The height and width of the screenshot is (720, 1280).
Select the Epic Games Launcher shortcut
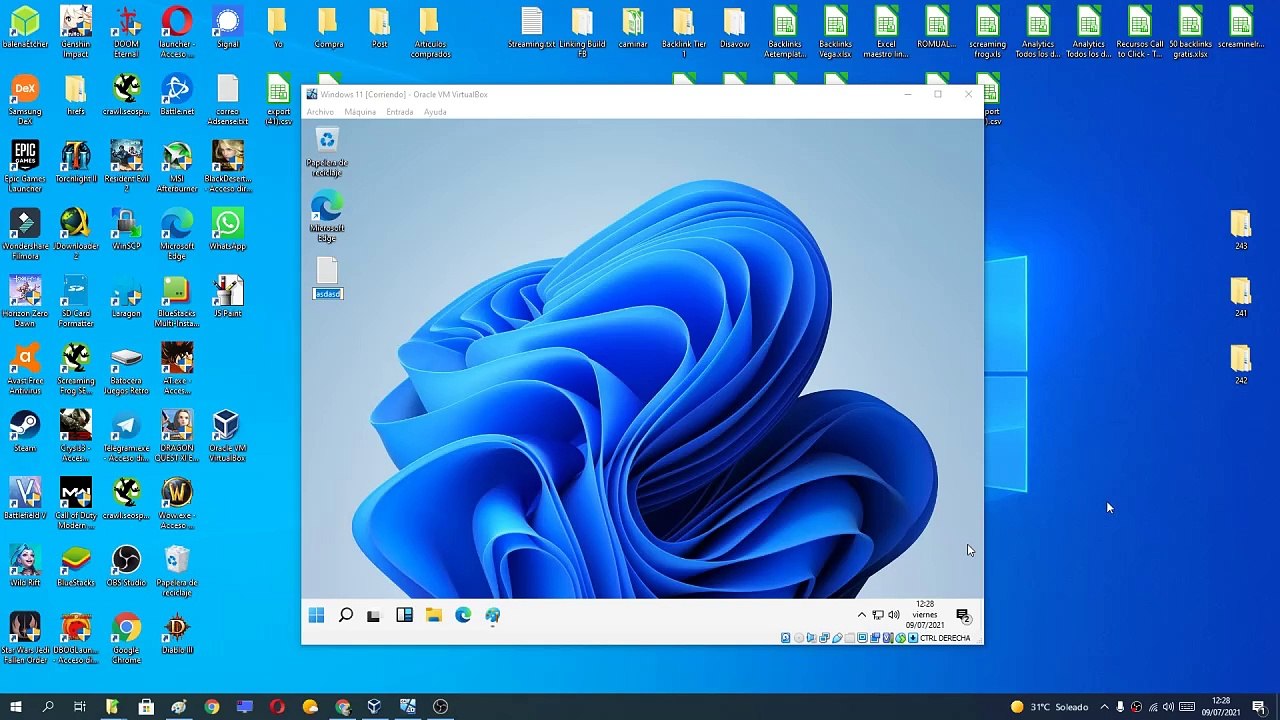pyautogui.click(x=25, y=167)
